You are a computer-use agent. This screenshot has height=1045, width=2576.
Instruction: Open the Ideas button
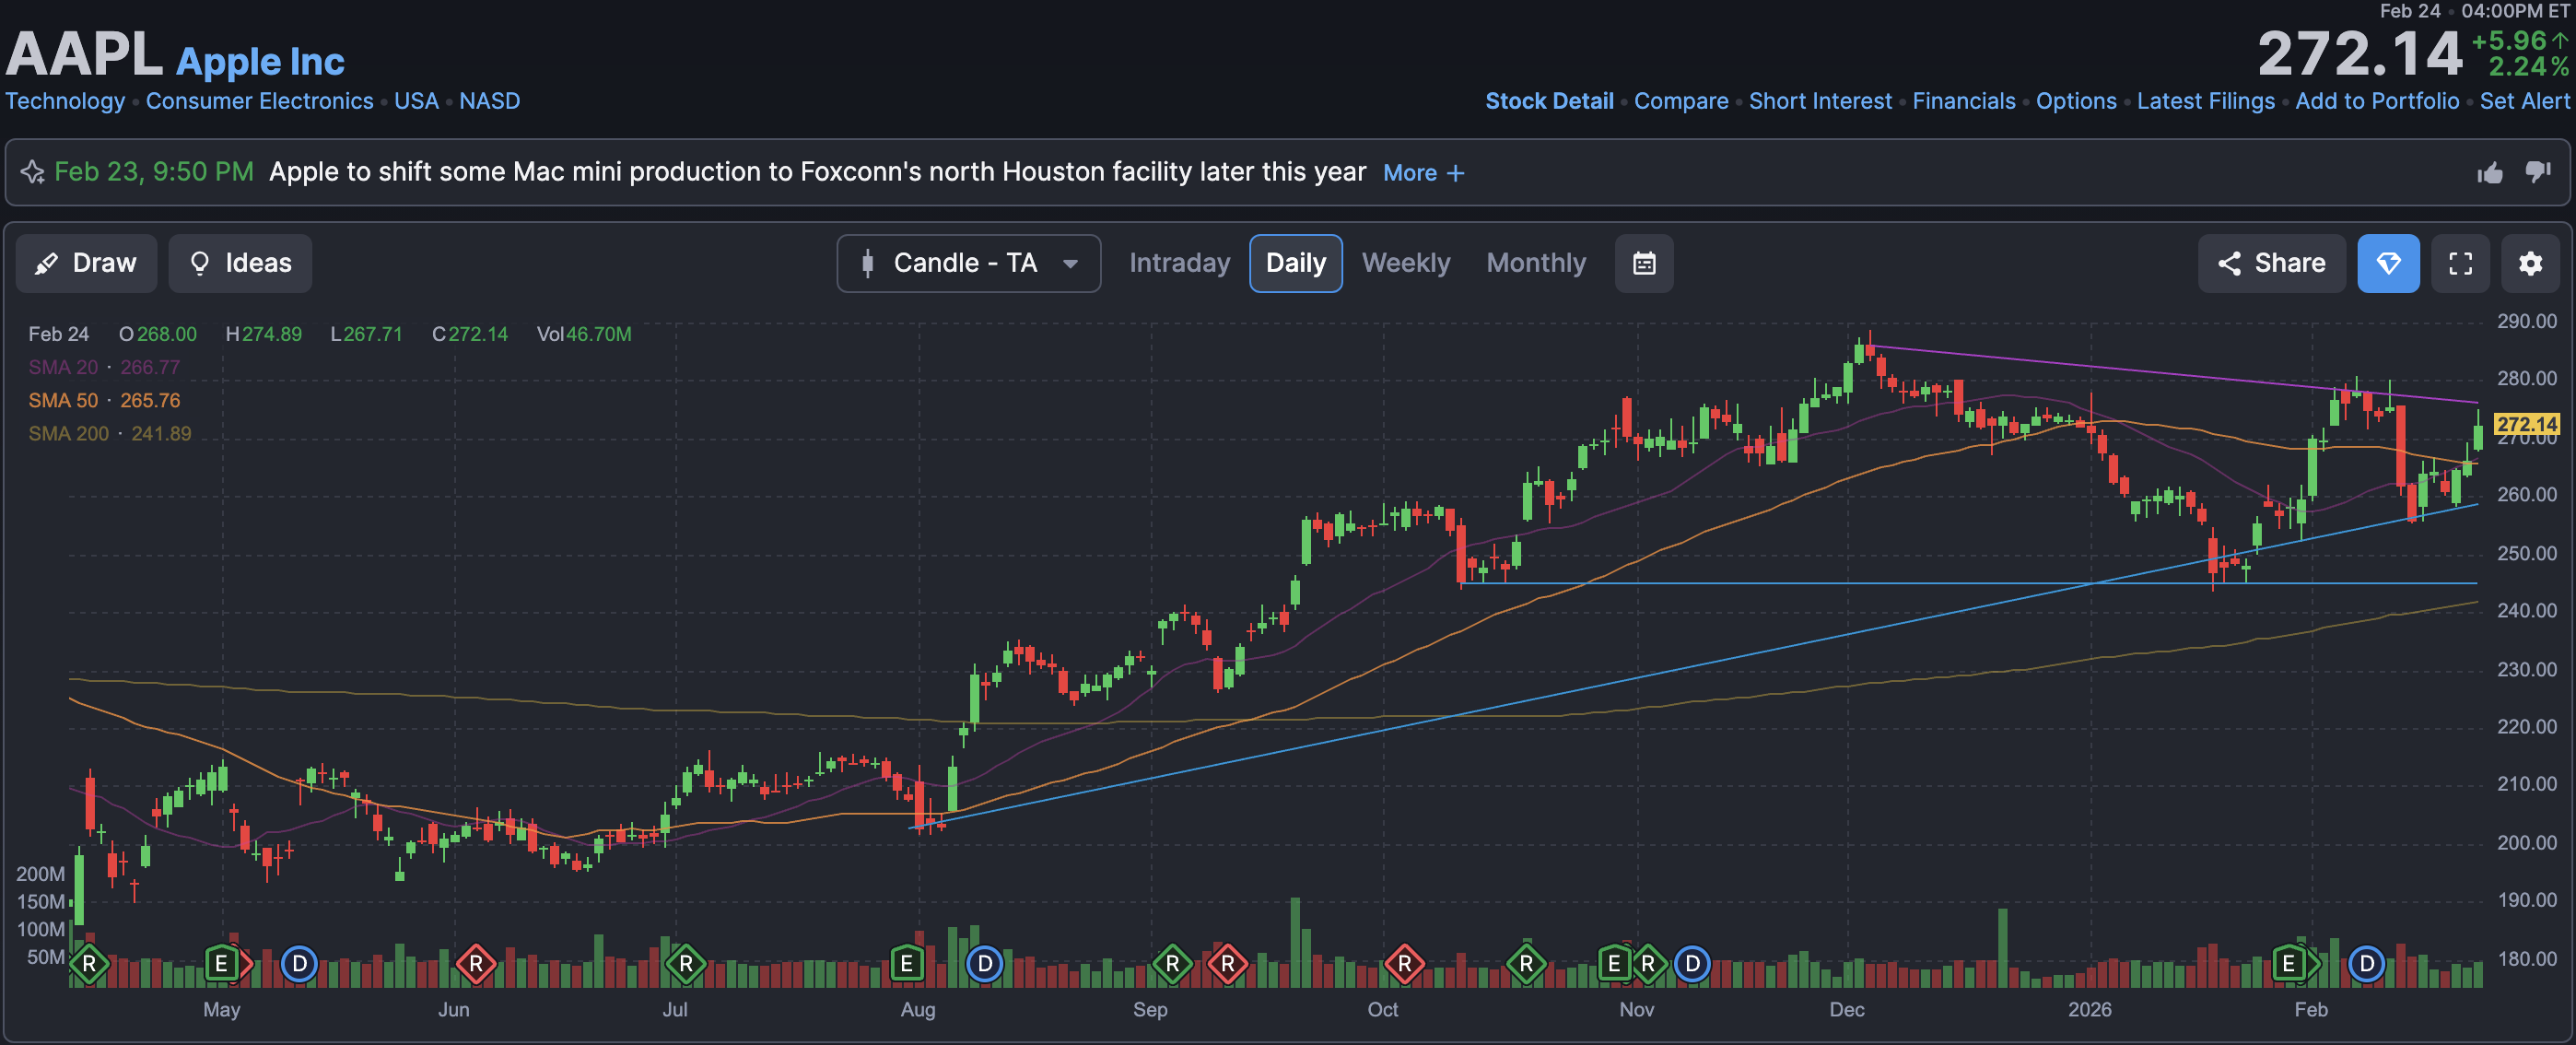[x=240, y=263]
